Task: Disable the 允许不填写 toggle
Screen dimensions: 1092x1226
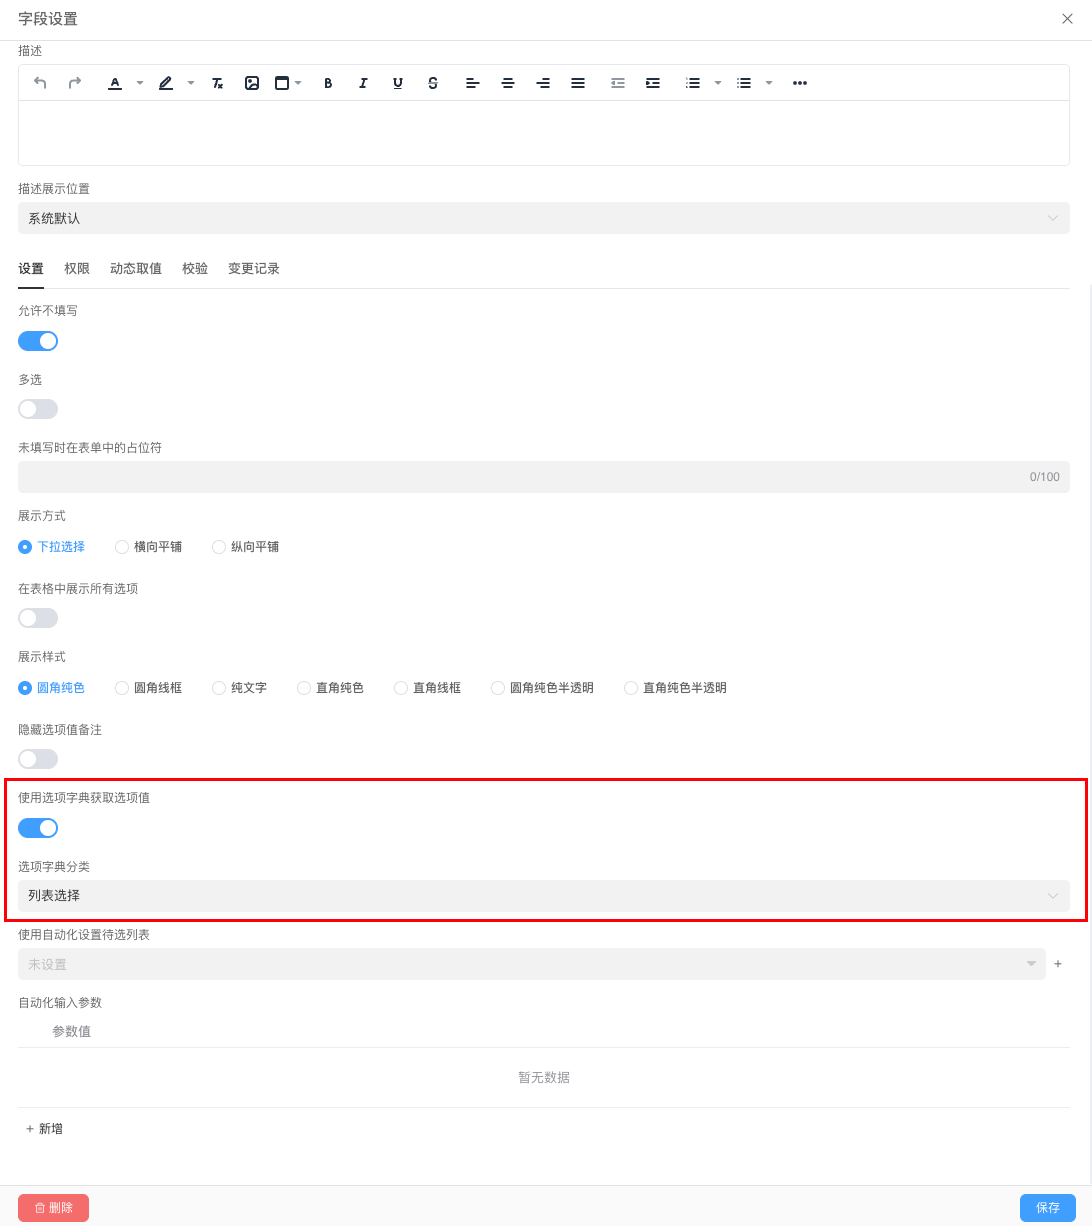Action: pyautogui.click(x=37, y=340)
